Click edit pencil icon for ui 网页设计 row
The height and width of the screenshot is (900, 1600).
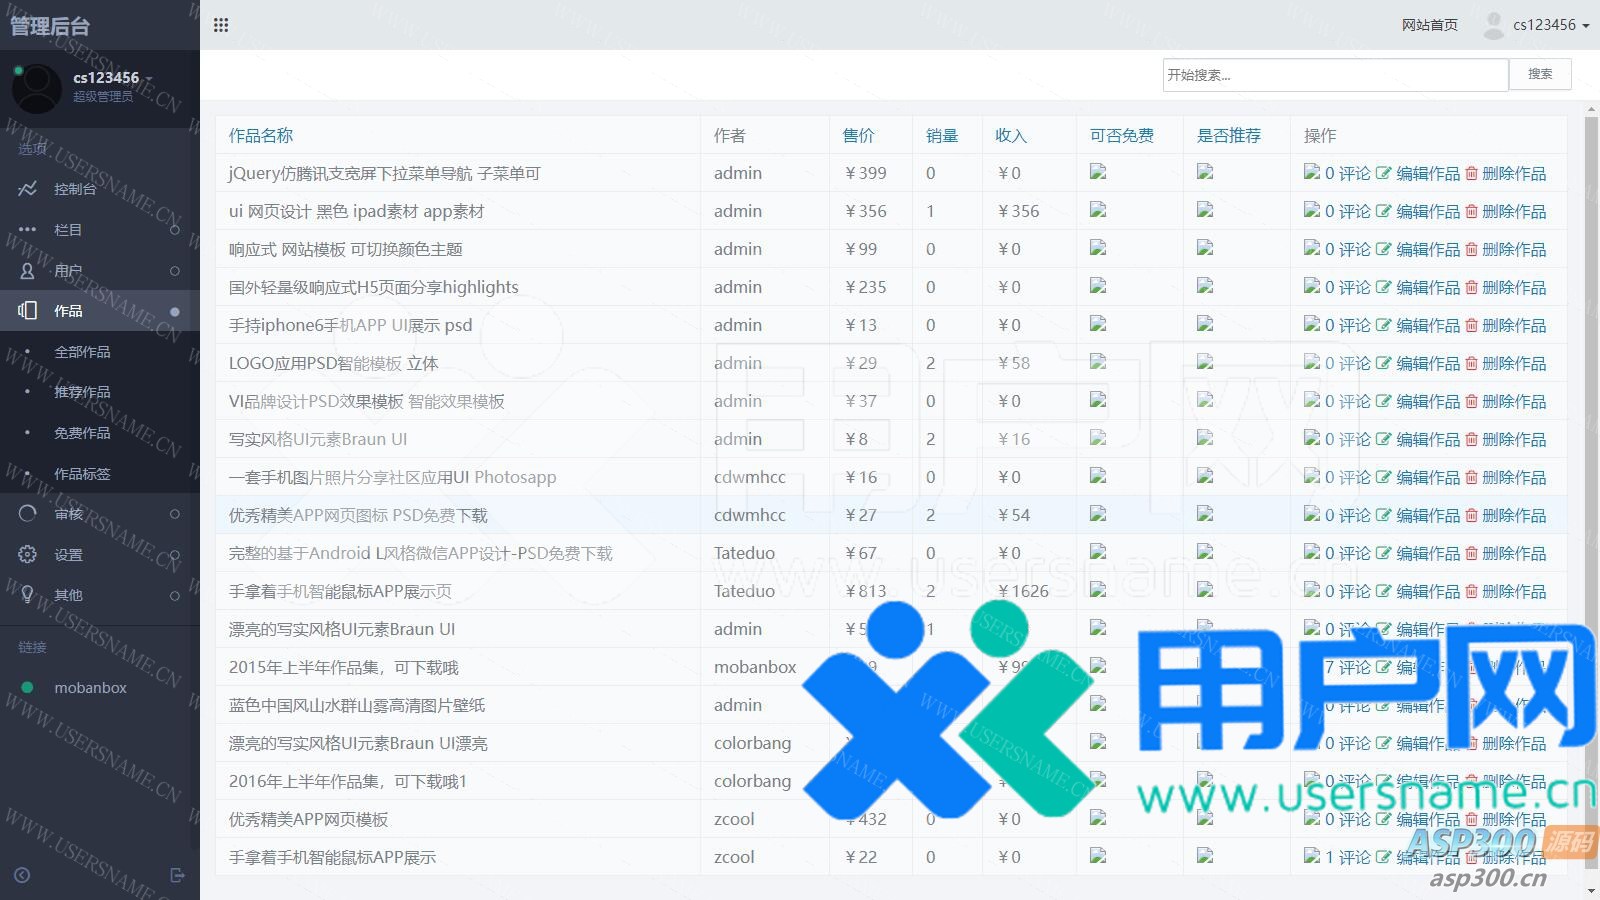point(1383,211)
